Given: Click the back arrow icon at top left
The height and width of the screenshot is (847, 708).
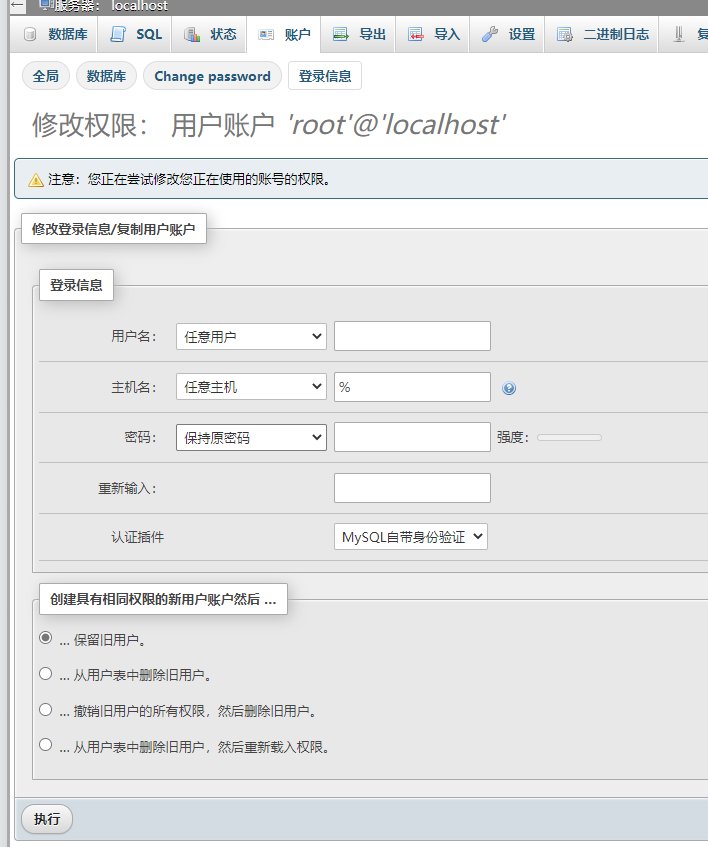Looking at the screenshot, I should (17, 5).
